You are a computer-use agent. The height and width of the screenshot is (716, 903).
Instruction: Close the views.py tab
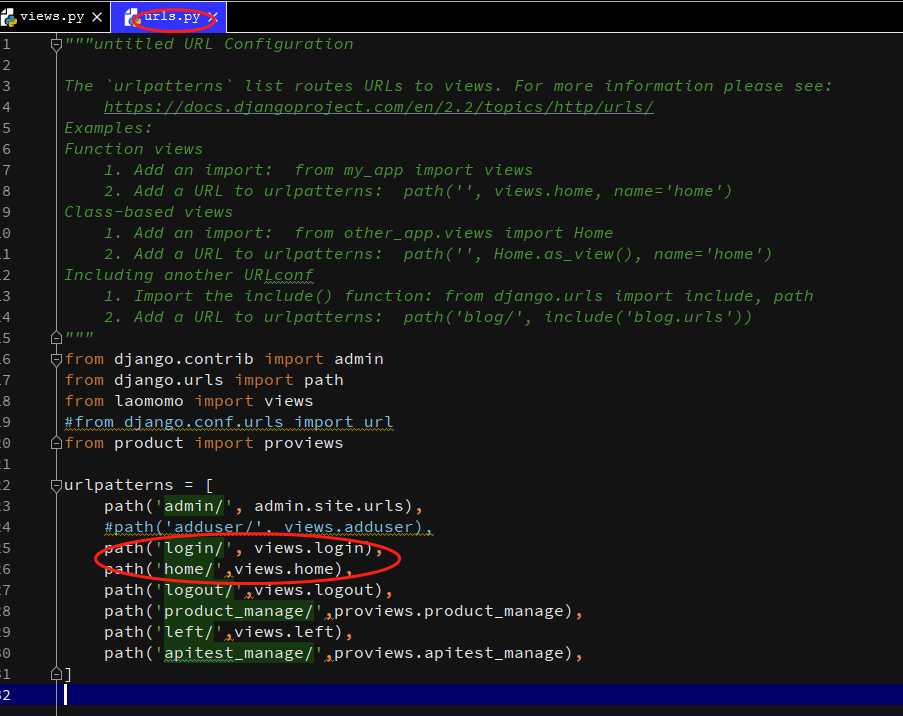97,17
